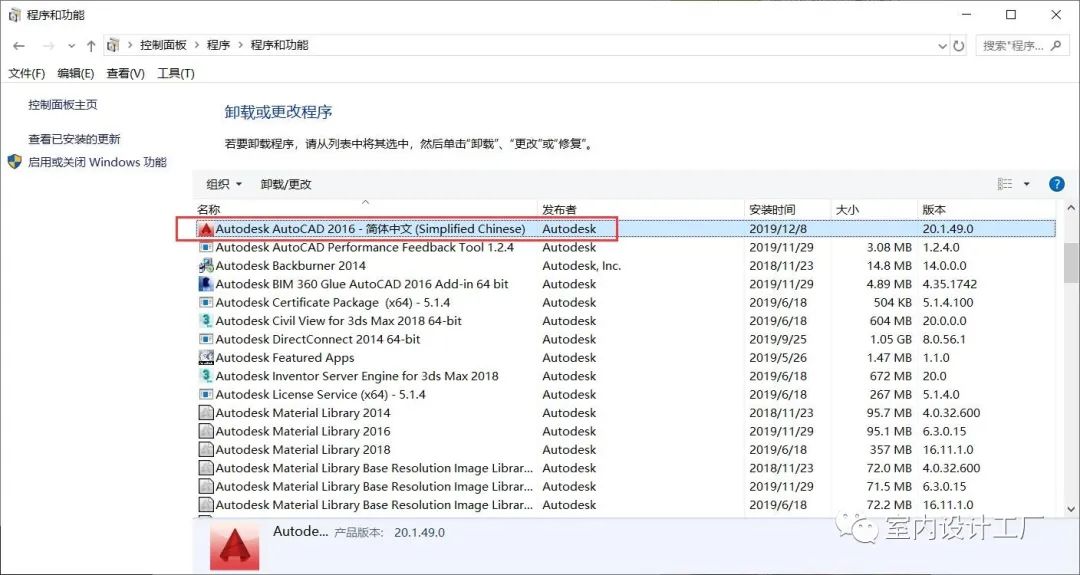The image size is (1080, 575).
Task: Click 控制面板 in the breadcrumb path
Action: coord(163,45)
